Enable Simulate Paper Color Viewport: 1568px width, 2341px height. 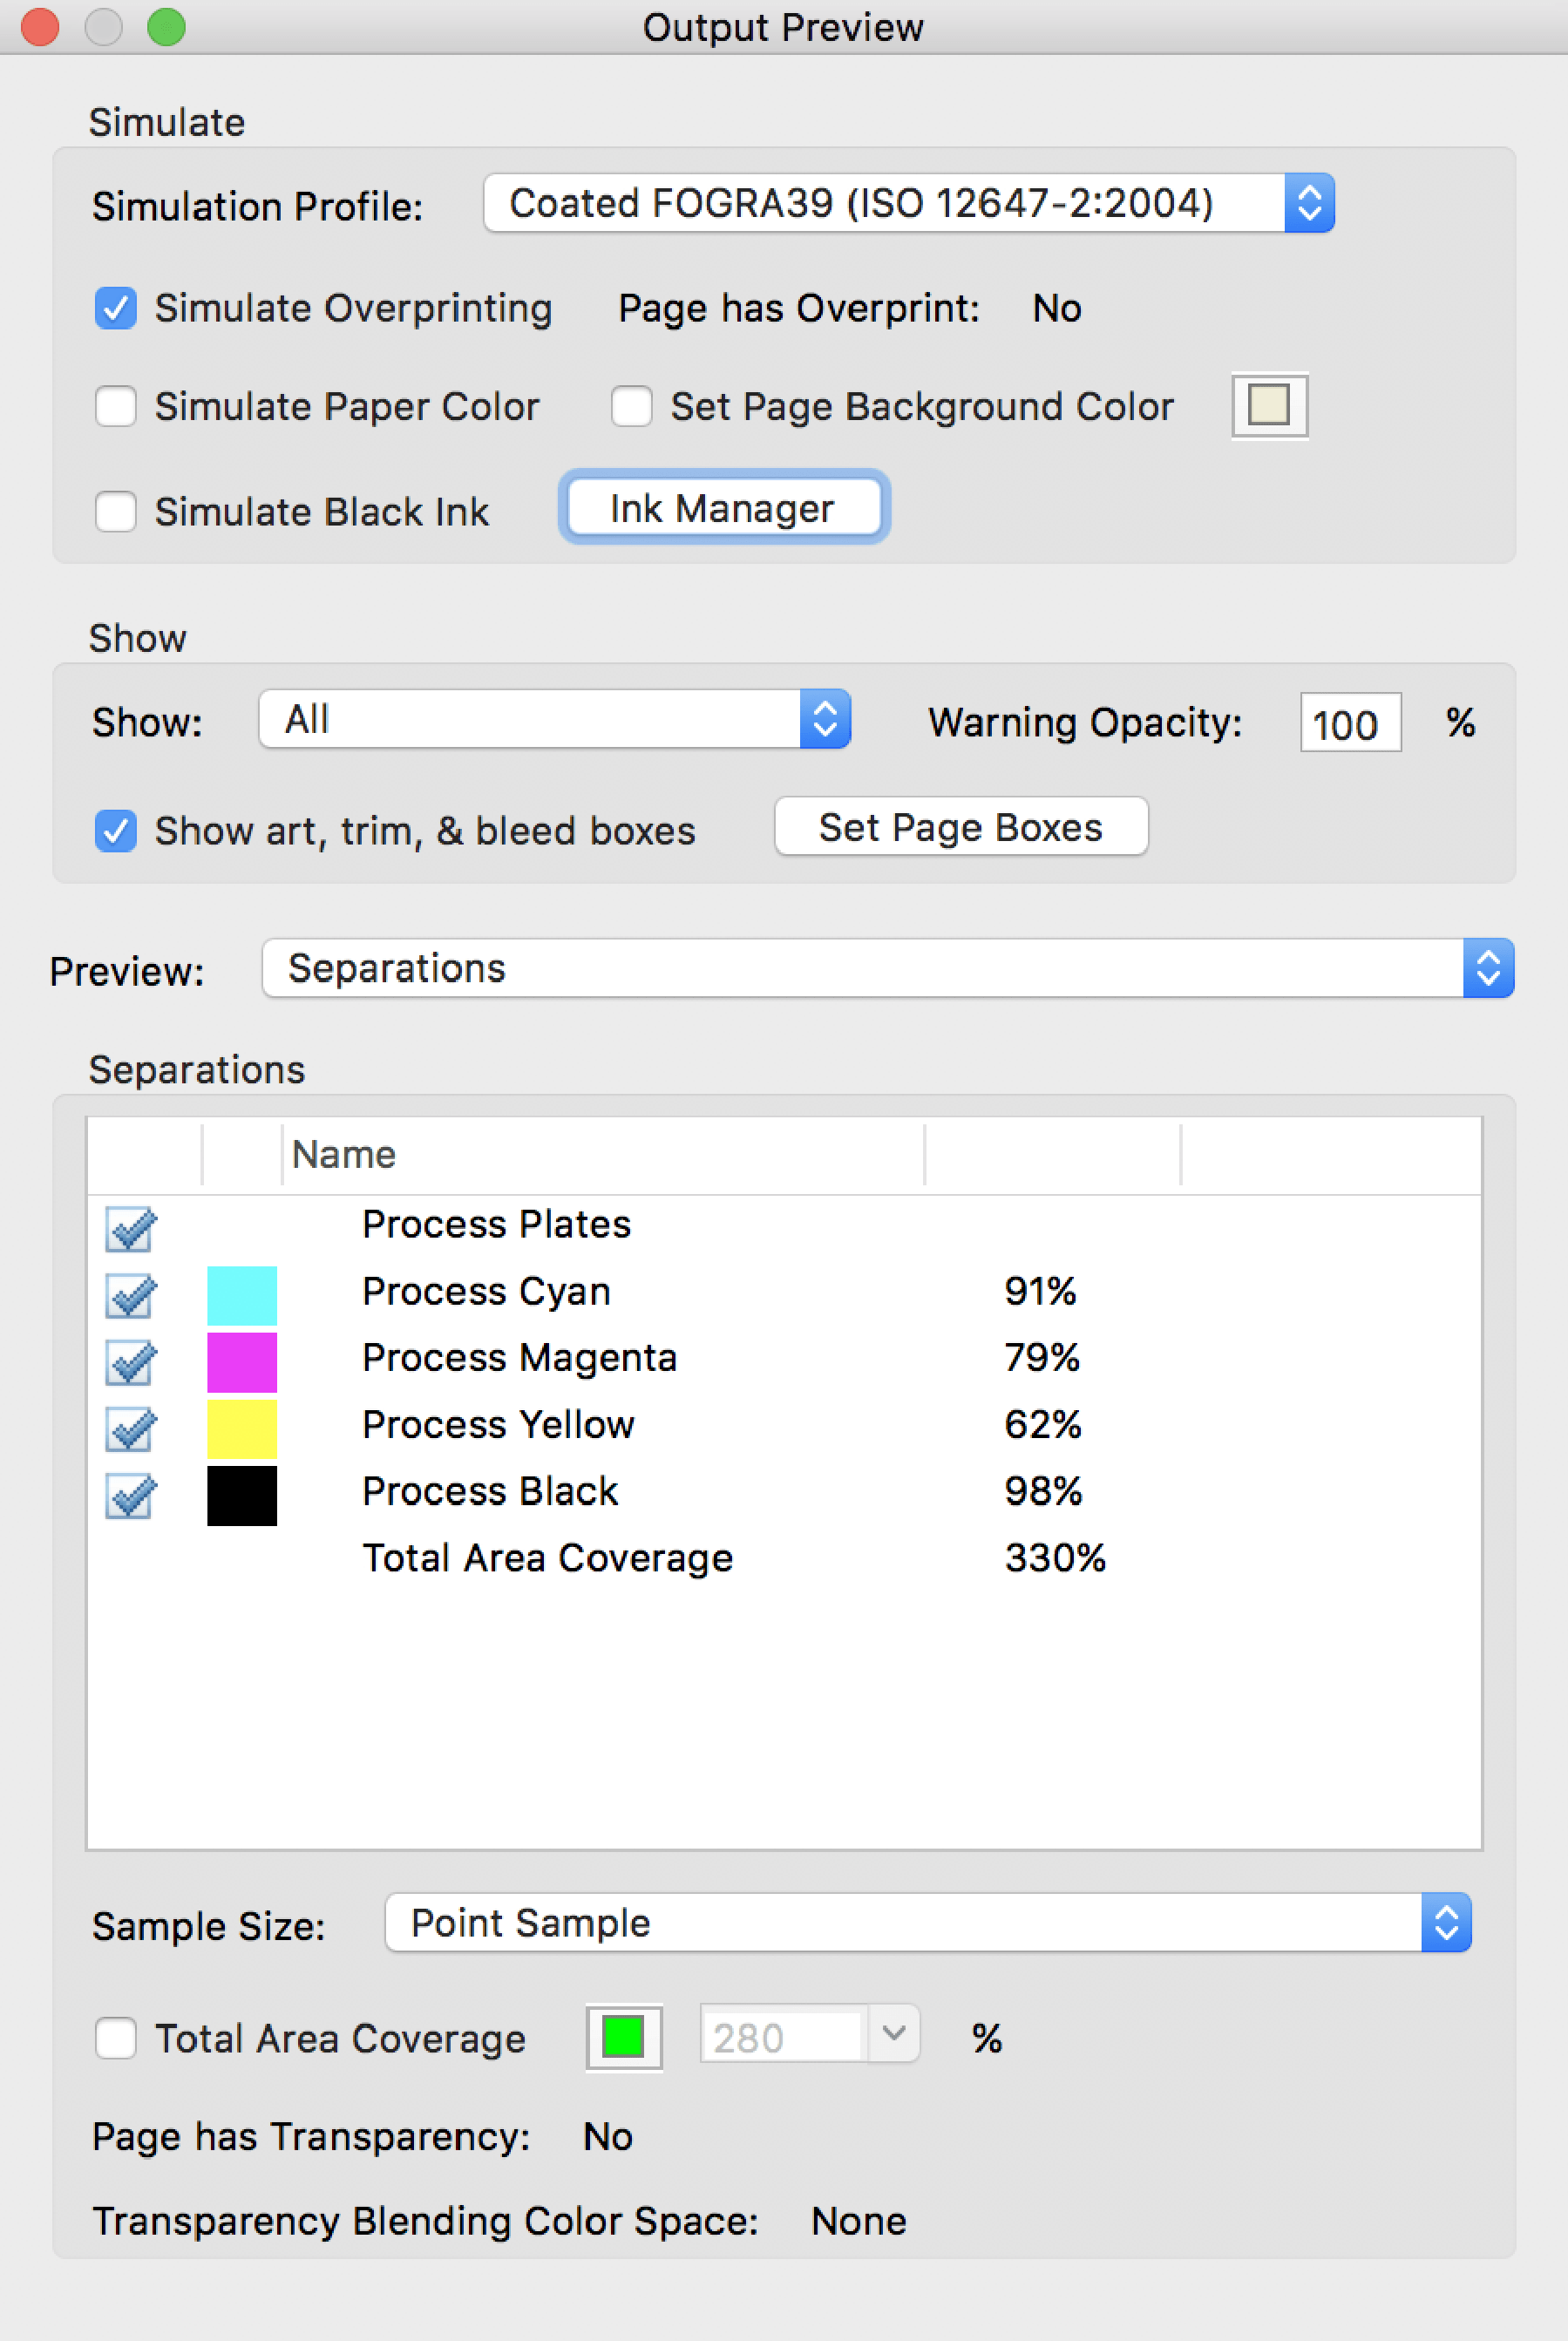(116, 406)
